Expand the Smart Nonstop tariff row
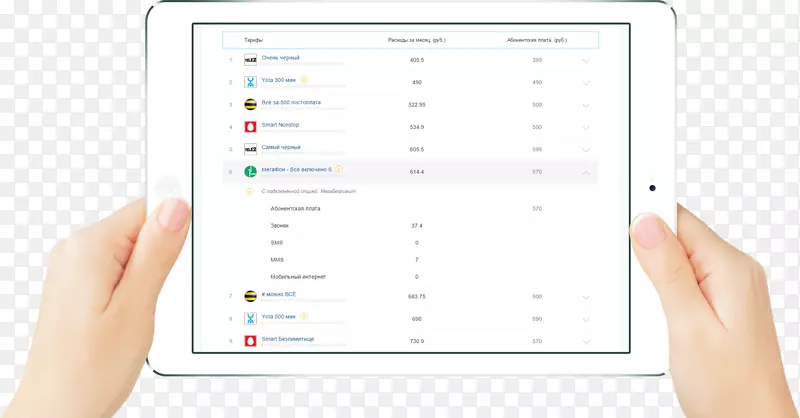This screenshot has width=800, height=418. [x=586, y=128]
